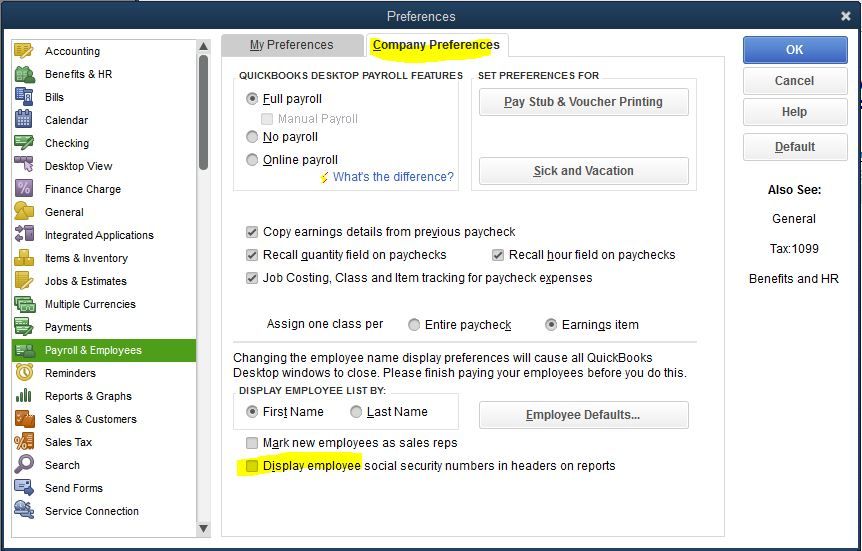Open the What's the difference? link
862x551 pixels.
pyautogui.click(x=393, y=177)
